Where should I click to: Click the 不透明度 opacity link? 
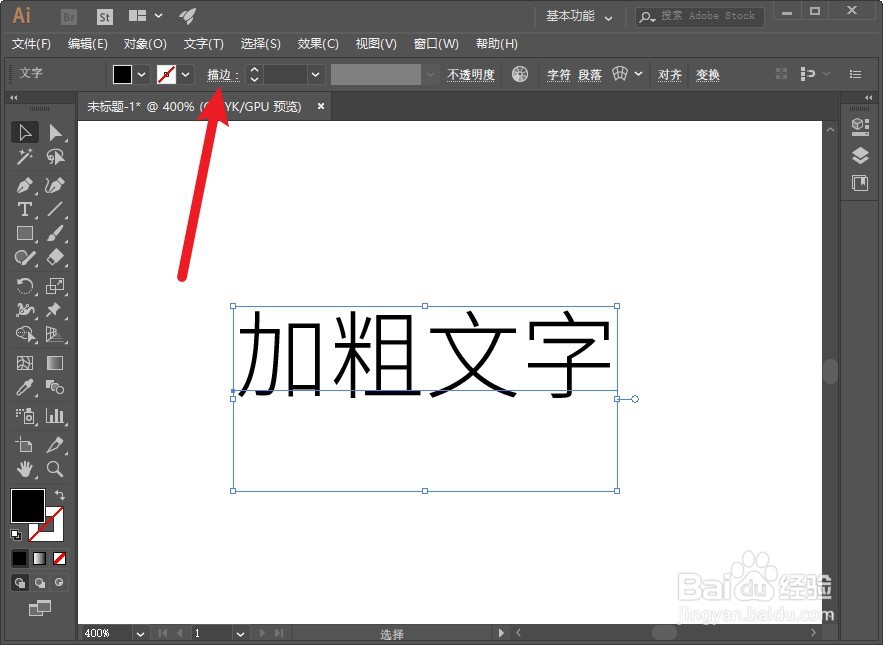471,74
